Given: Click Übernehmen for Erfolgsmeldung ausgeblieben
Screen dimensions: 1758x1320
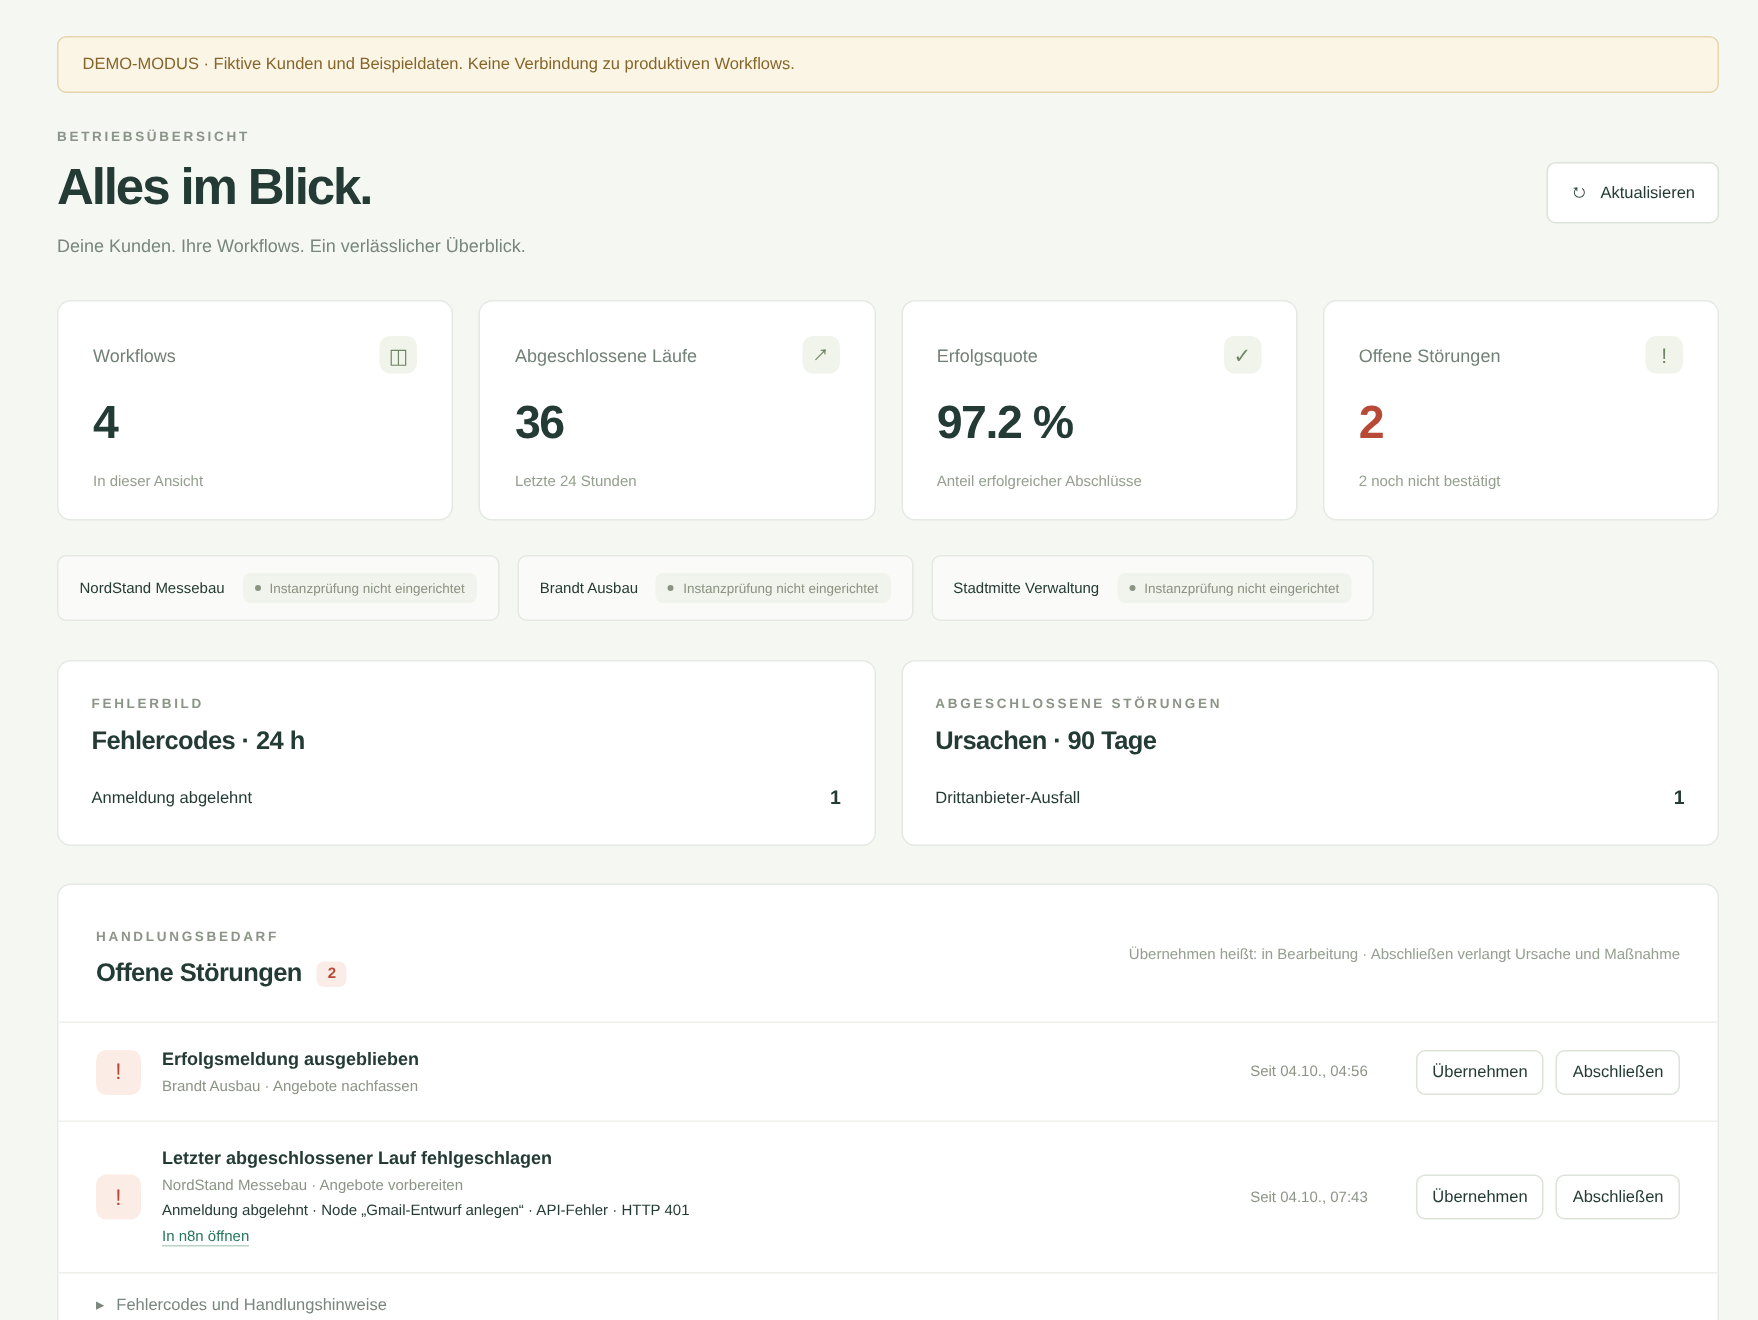Looking at the screenshot, I should (1479, 1072).
